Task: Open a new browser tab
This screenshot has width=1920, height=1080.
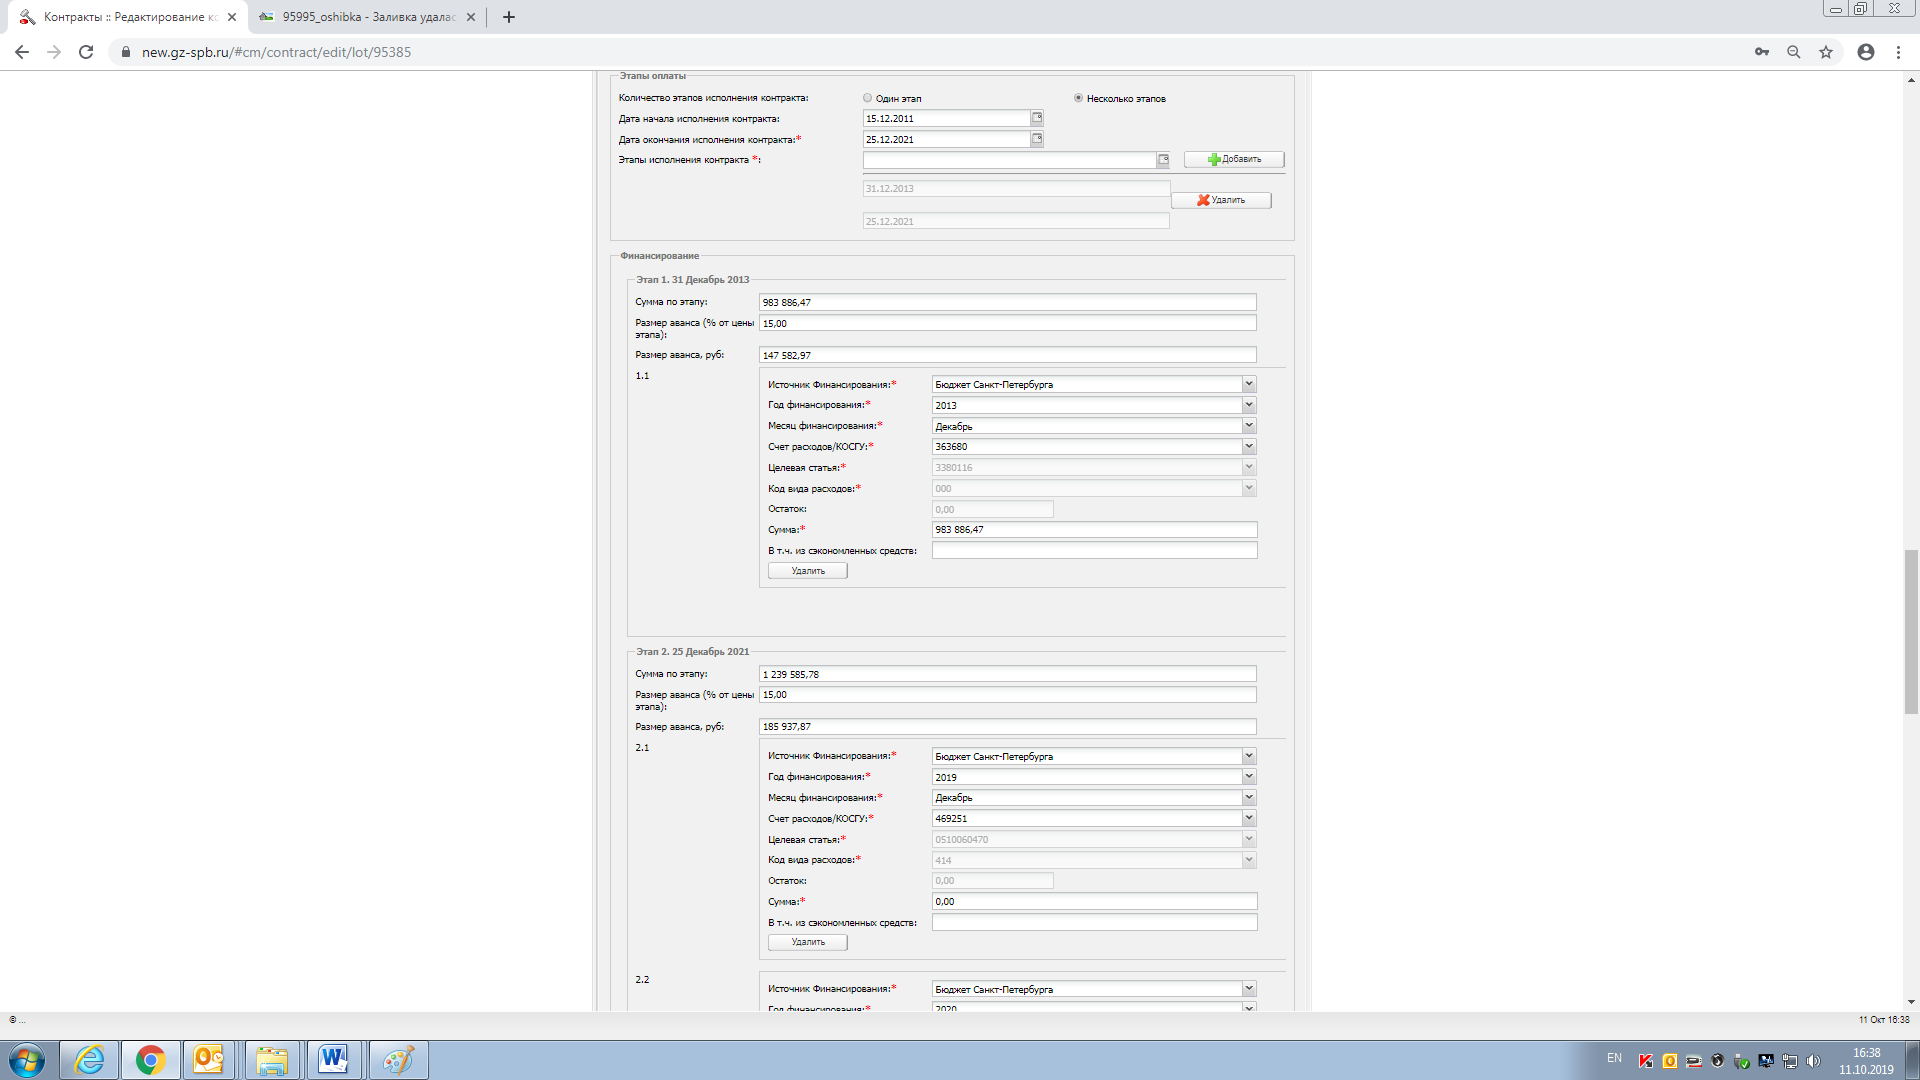Action: pyautogui.click(x=509, y=17)
